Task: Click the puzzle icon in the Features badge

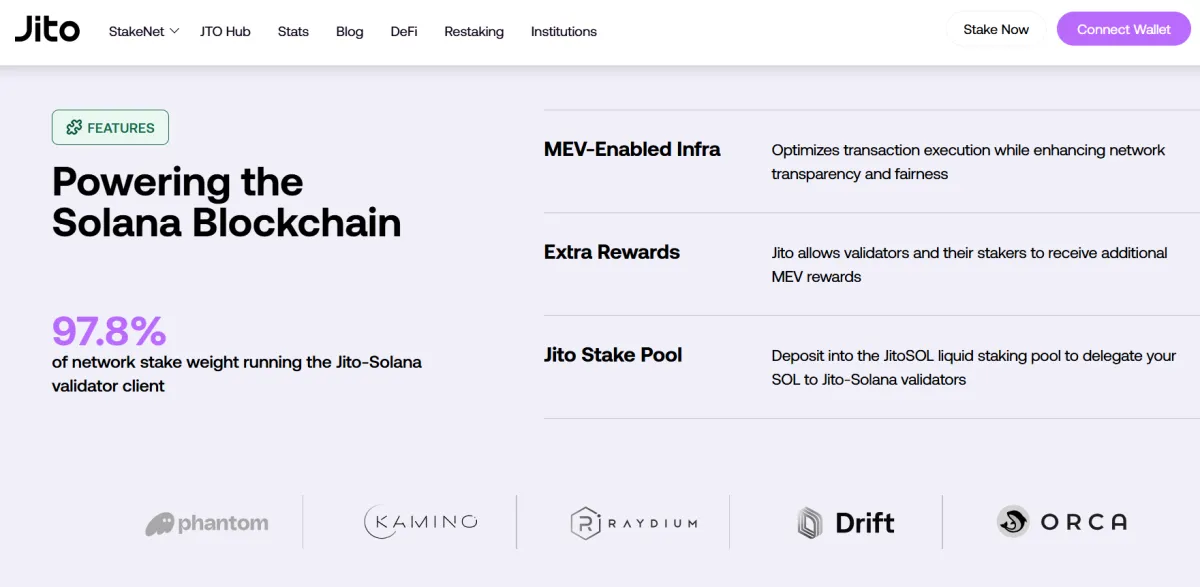Action: coord(72,127)
